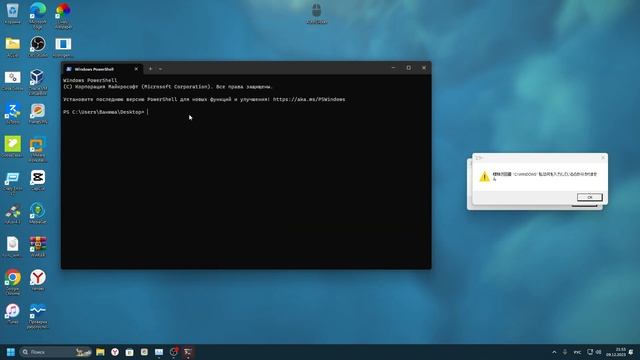
Task: Select the white document file icon
Action: click(x=13, y=247)
